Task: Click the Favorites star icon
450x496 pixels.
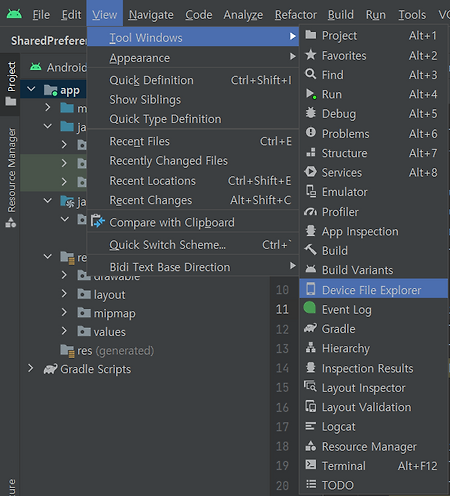Action: click(311, 55)
